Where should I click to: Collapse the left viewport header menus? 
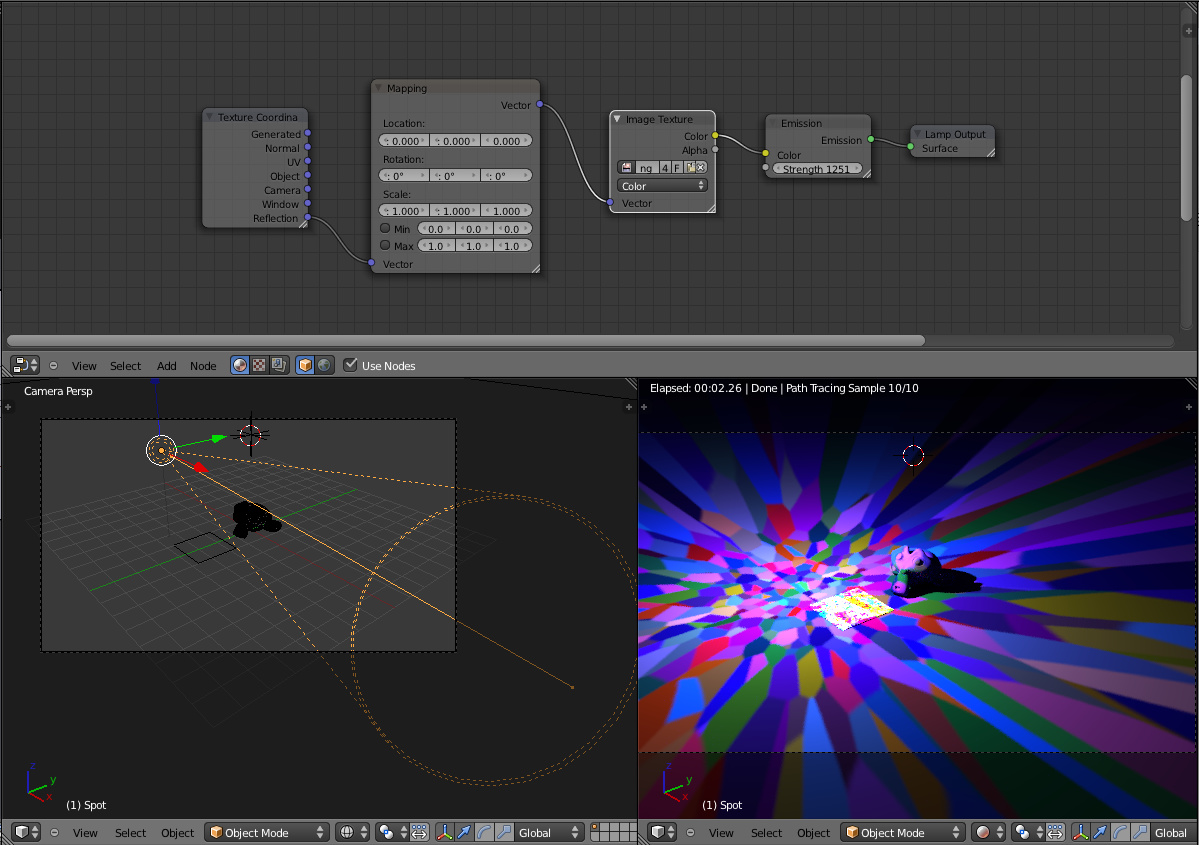(x=54, y=833)
